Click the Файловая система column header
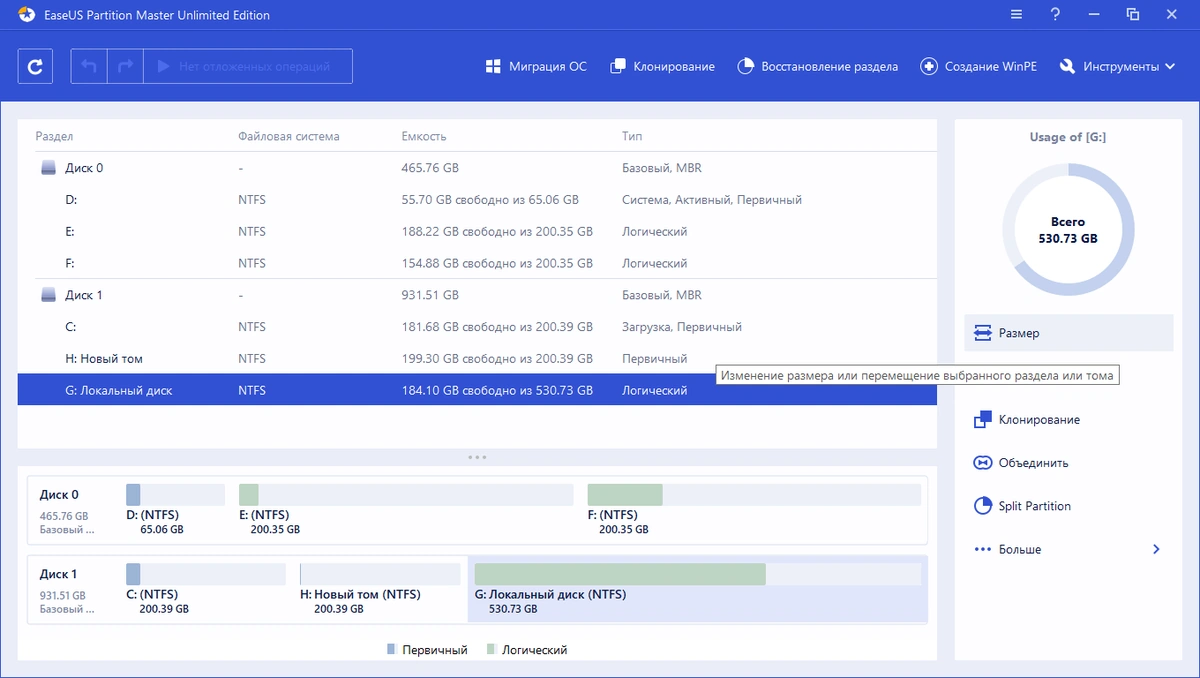The height and width of the screenshot is (678, 1200). pyautogui.click(x=289, y=136)
